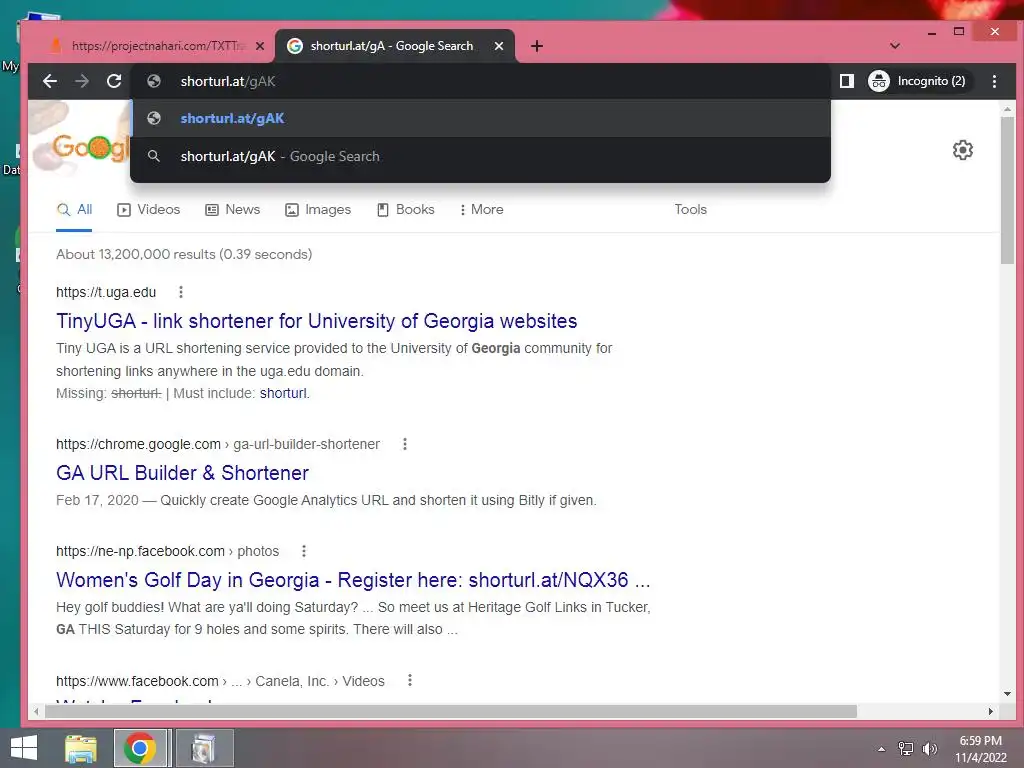Open the network tray icon
The height and width of the screenshot is (768, 1024).
click(906, 749)
